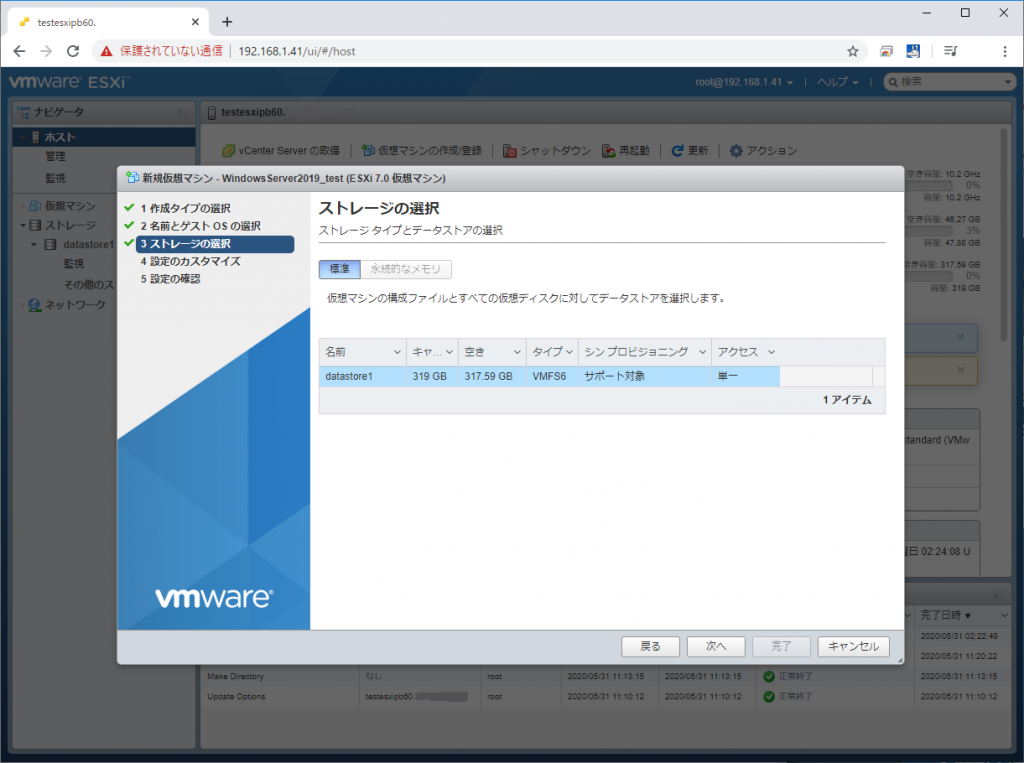Click the vCenter Server の取得 icon
Image resolution: width=1024 pixels, height=763 pixels.
coord(229,151)
